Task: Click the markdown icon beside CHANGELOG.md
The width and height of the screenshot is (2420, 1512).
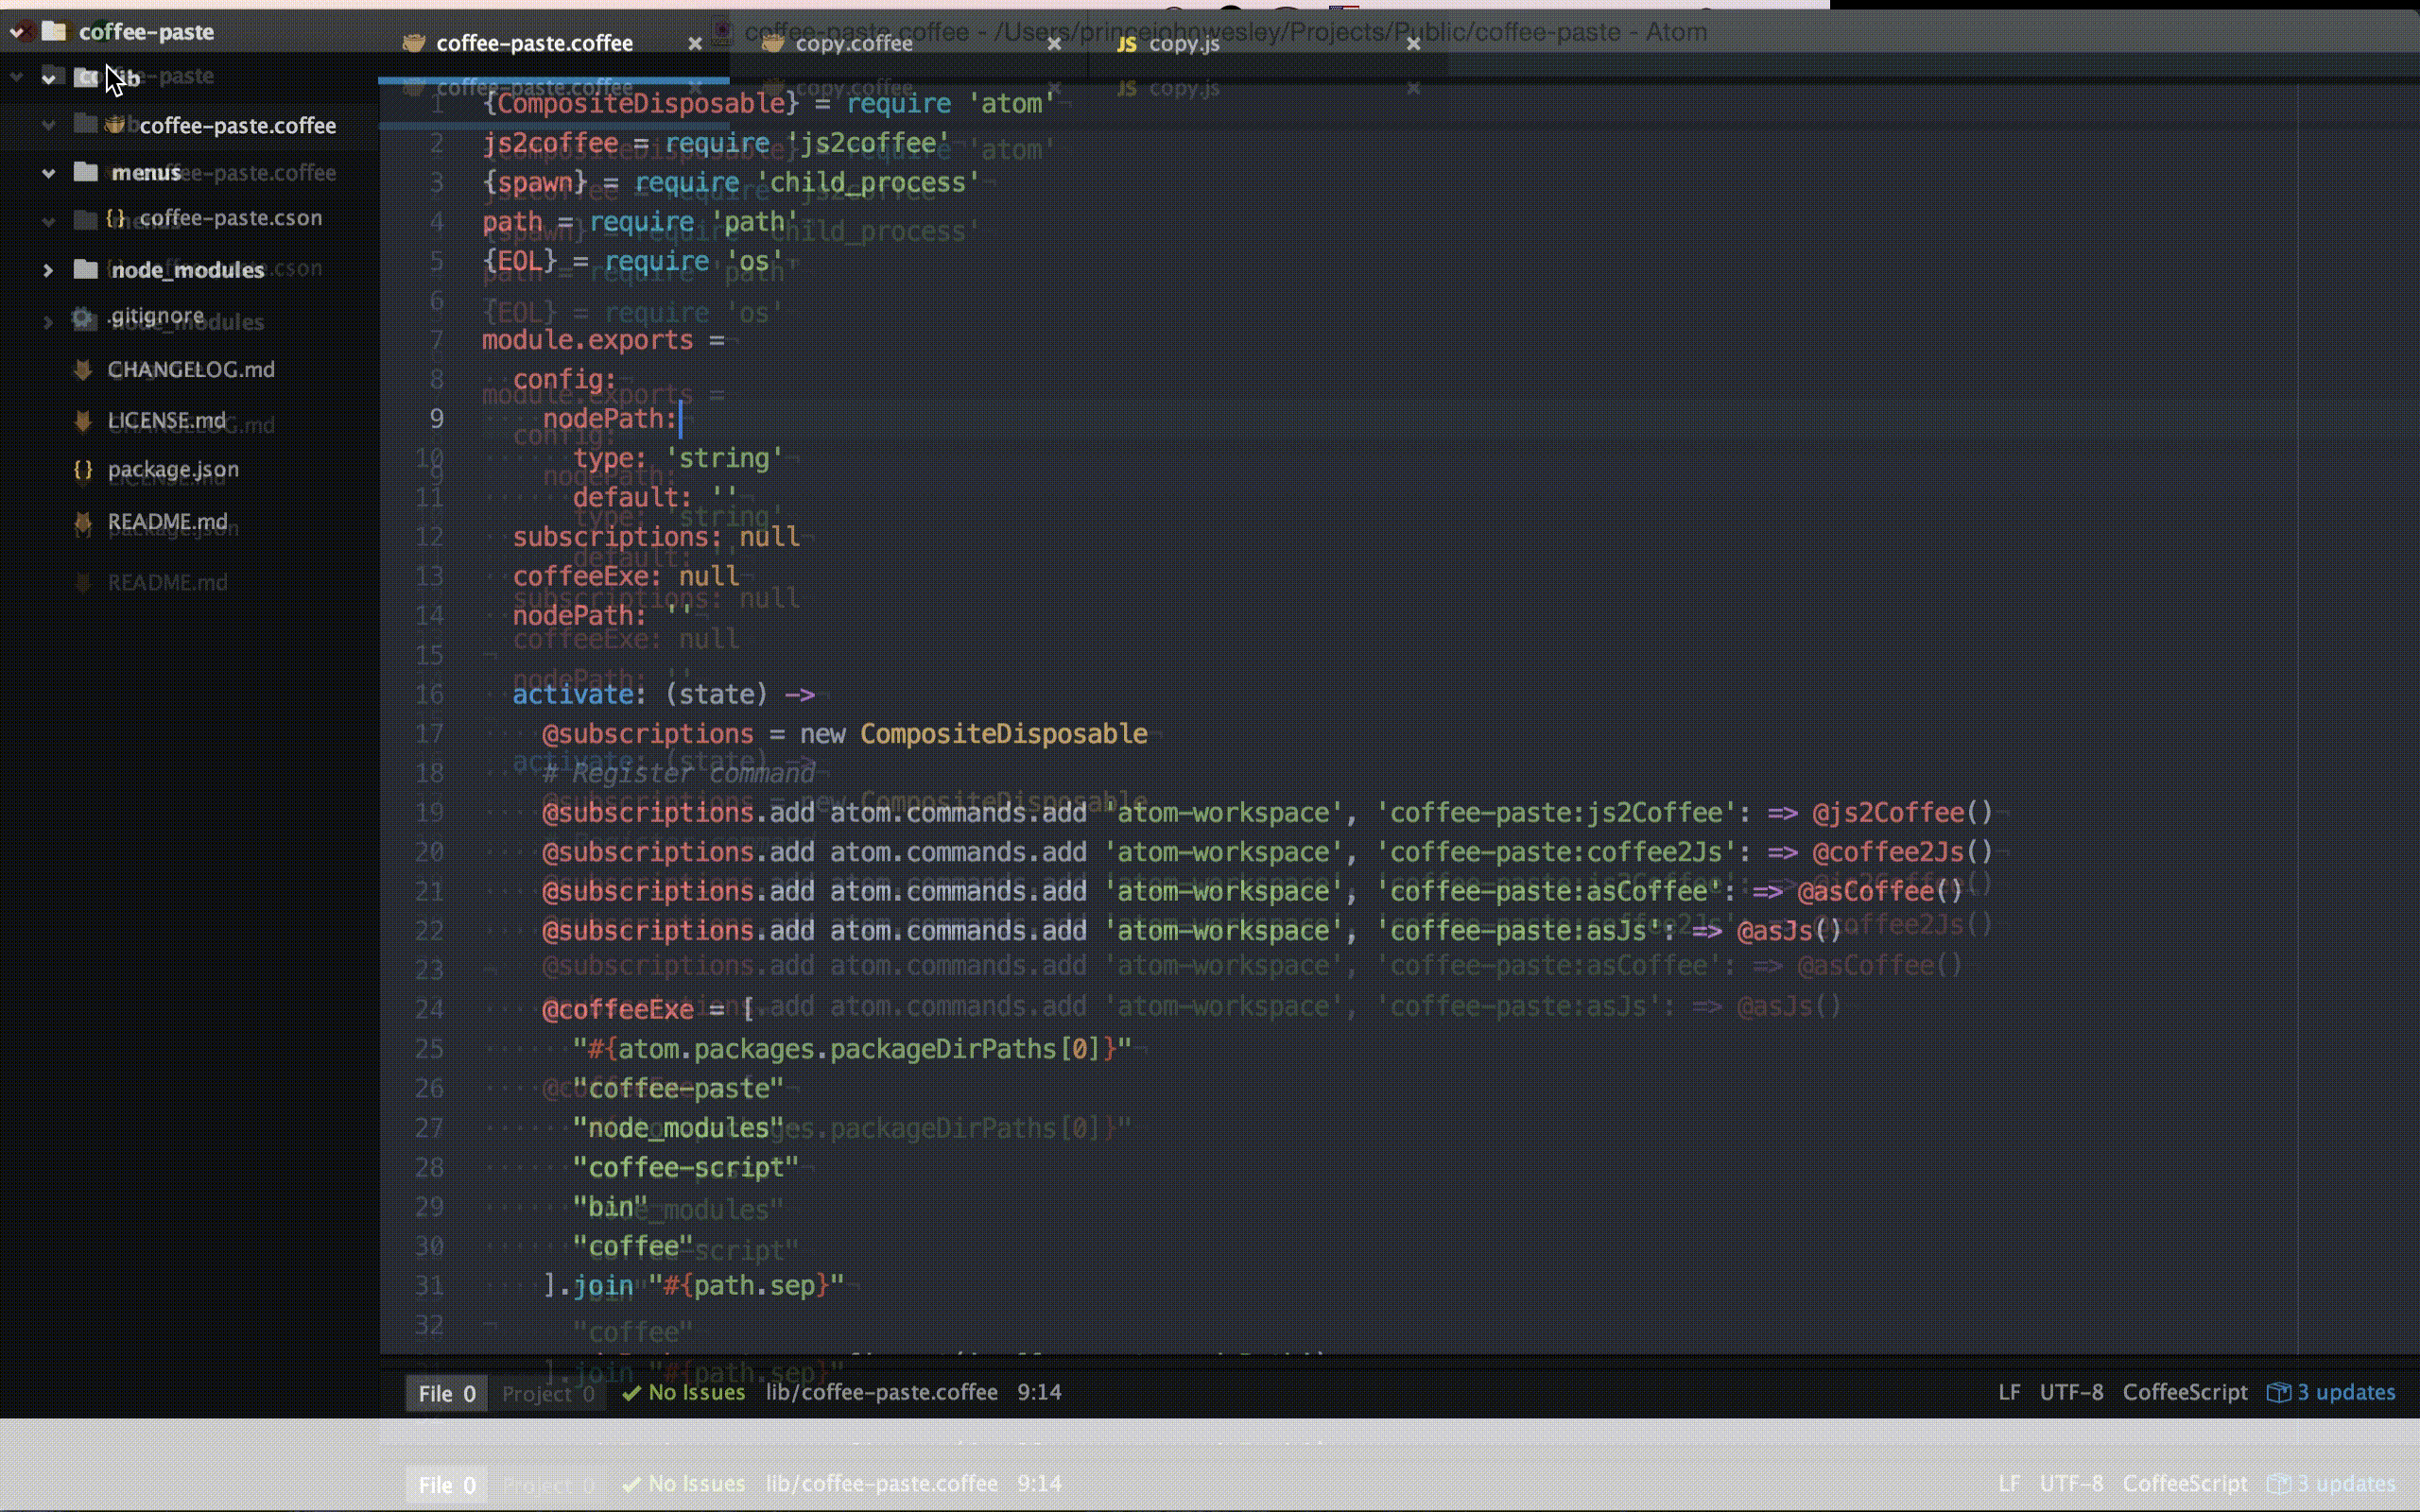Action: 83,369
